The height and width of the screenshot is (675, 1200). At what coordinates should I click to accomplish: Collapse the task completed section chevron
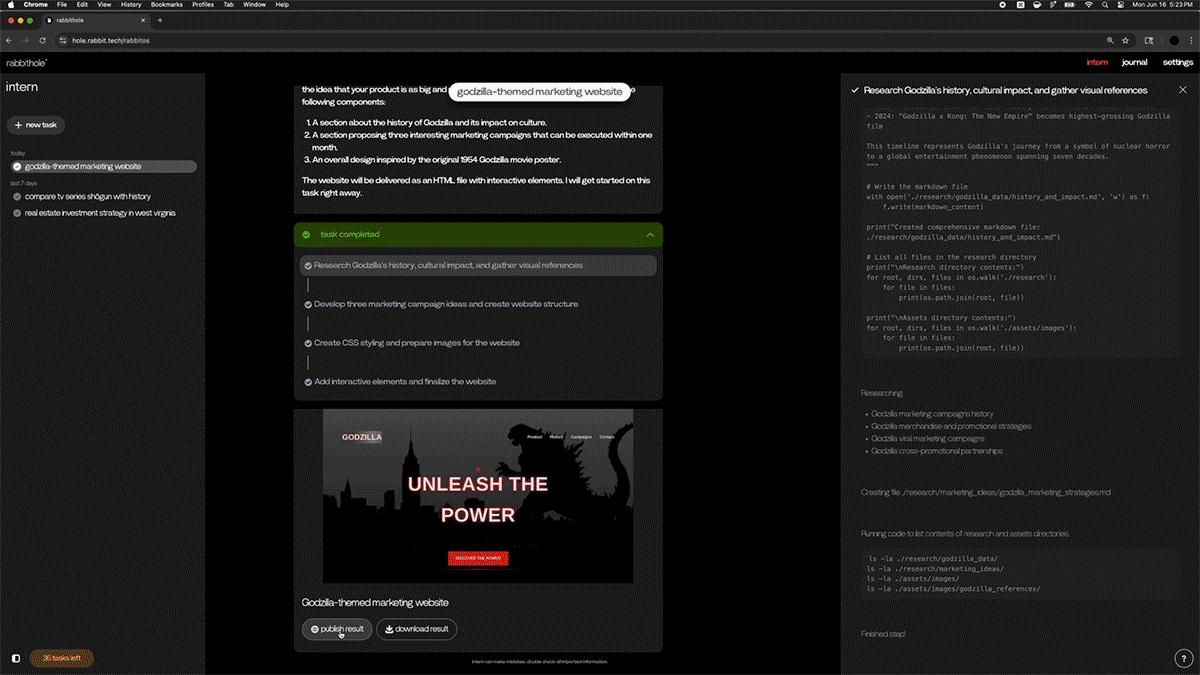(650, 235)
